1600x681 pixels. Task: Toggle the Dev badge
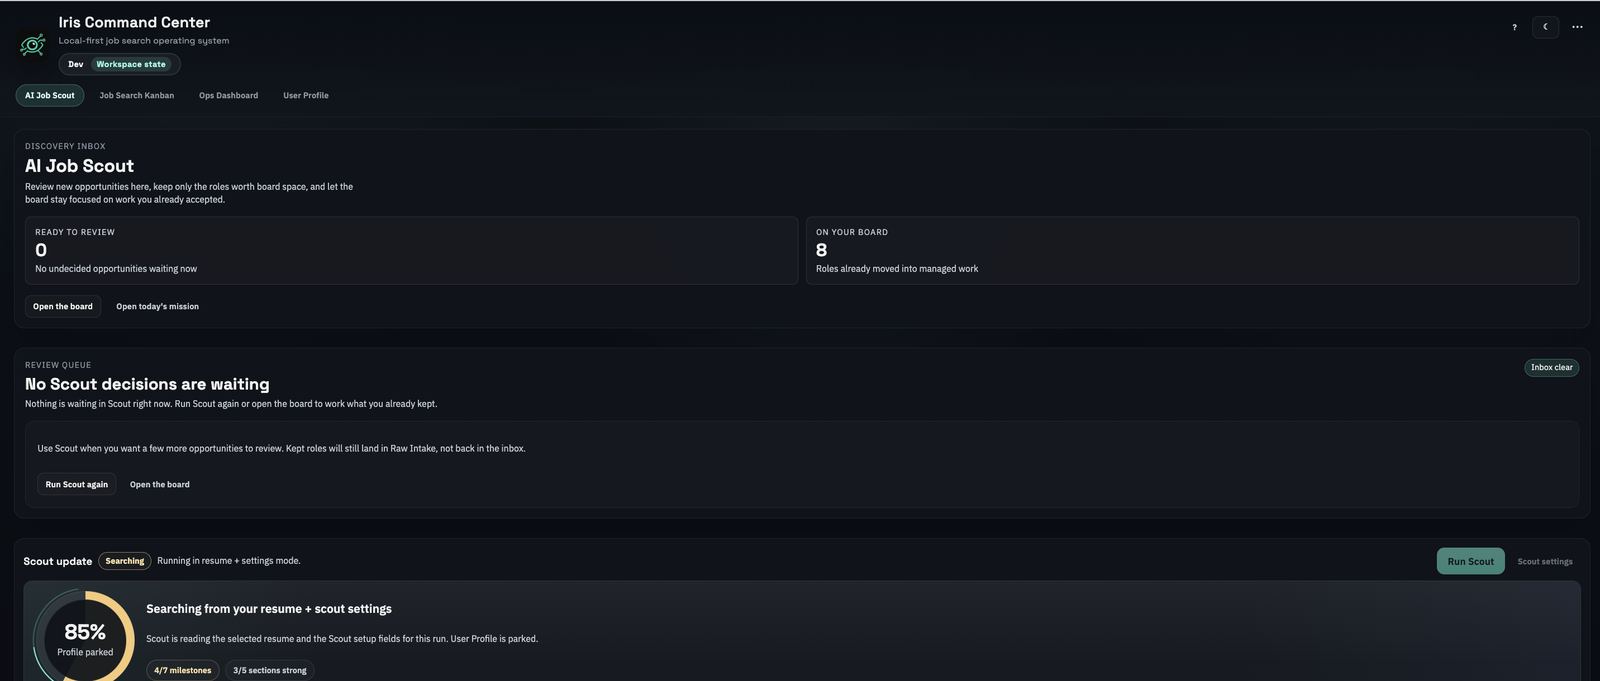click(x=74, y=63)
